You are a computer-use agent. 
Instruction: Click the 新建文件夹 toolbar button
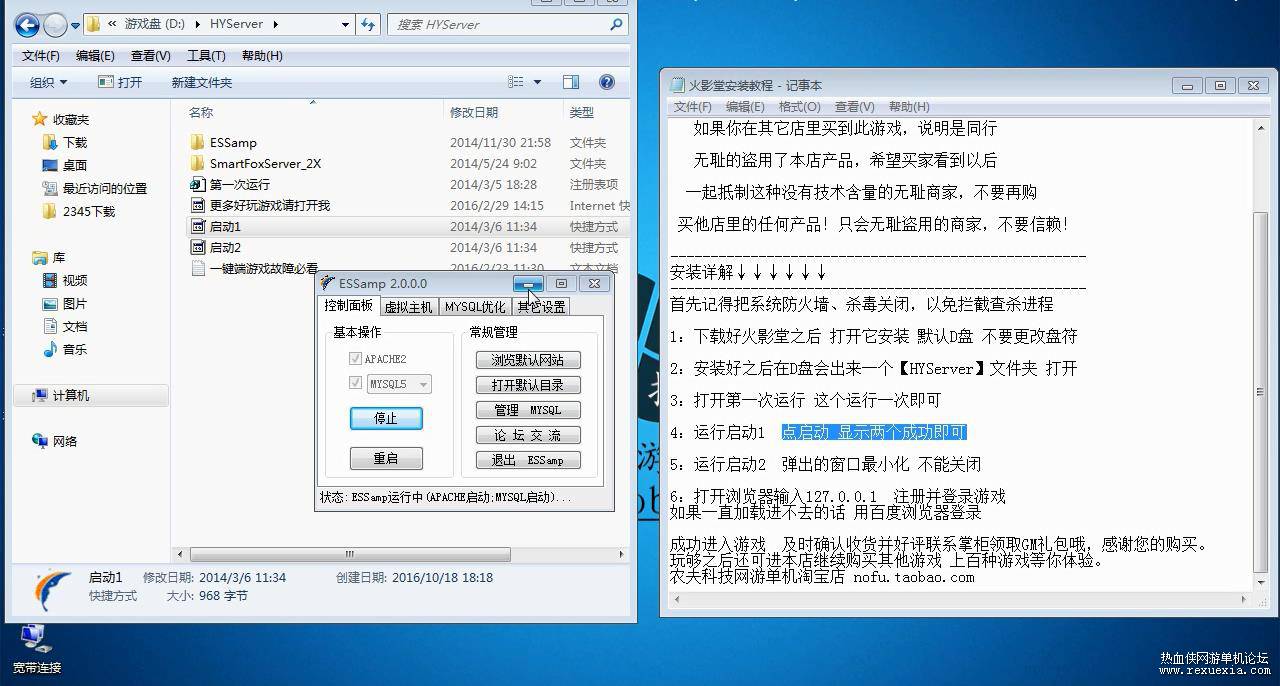(x=201, y=82)
